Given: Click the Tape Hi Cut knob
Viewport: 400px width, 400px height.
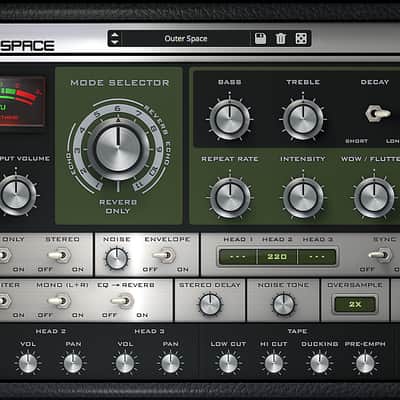Looking at the screenshot, I should coord(274,363).
